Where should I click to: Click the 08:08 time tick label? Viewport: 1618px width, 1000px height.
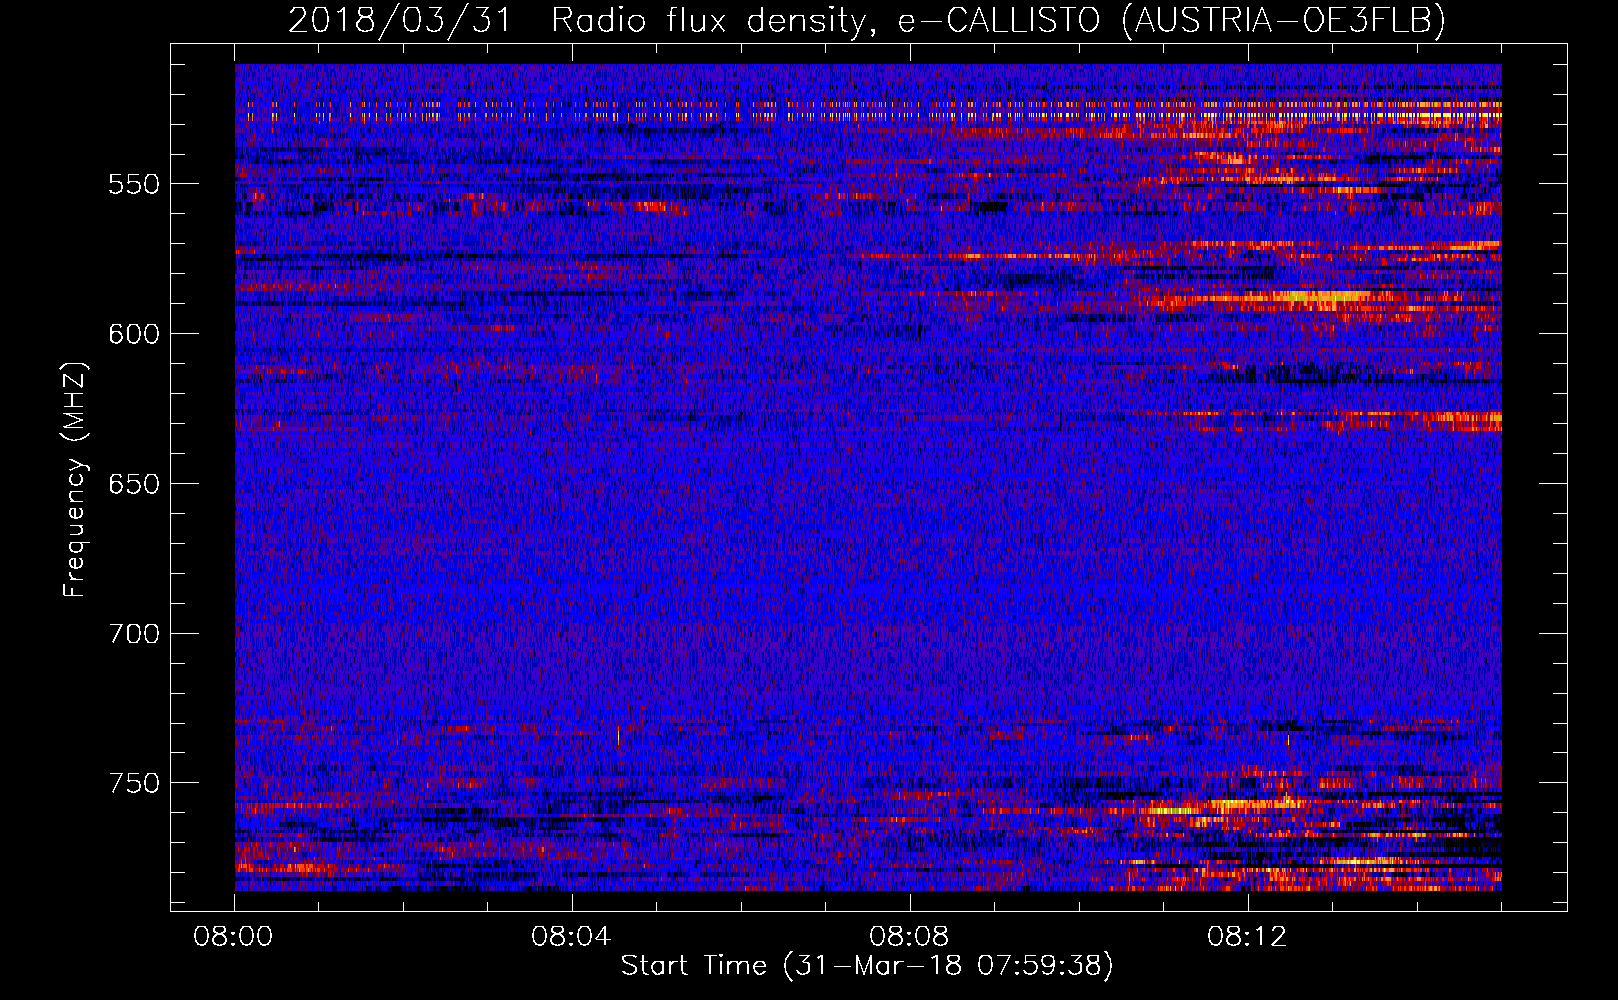coord(909,937)
